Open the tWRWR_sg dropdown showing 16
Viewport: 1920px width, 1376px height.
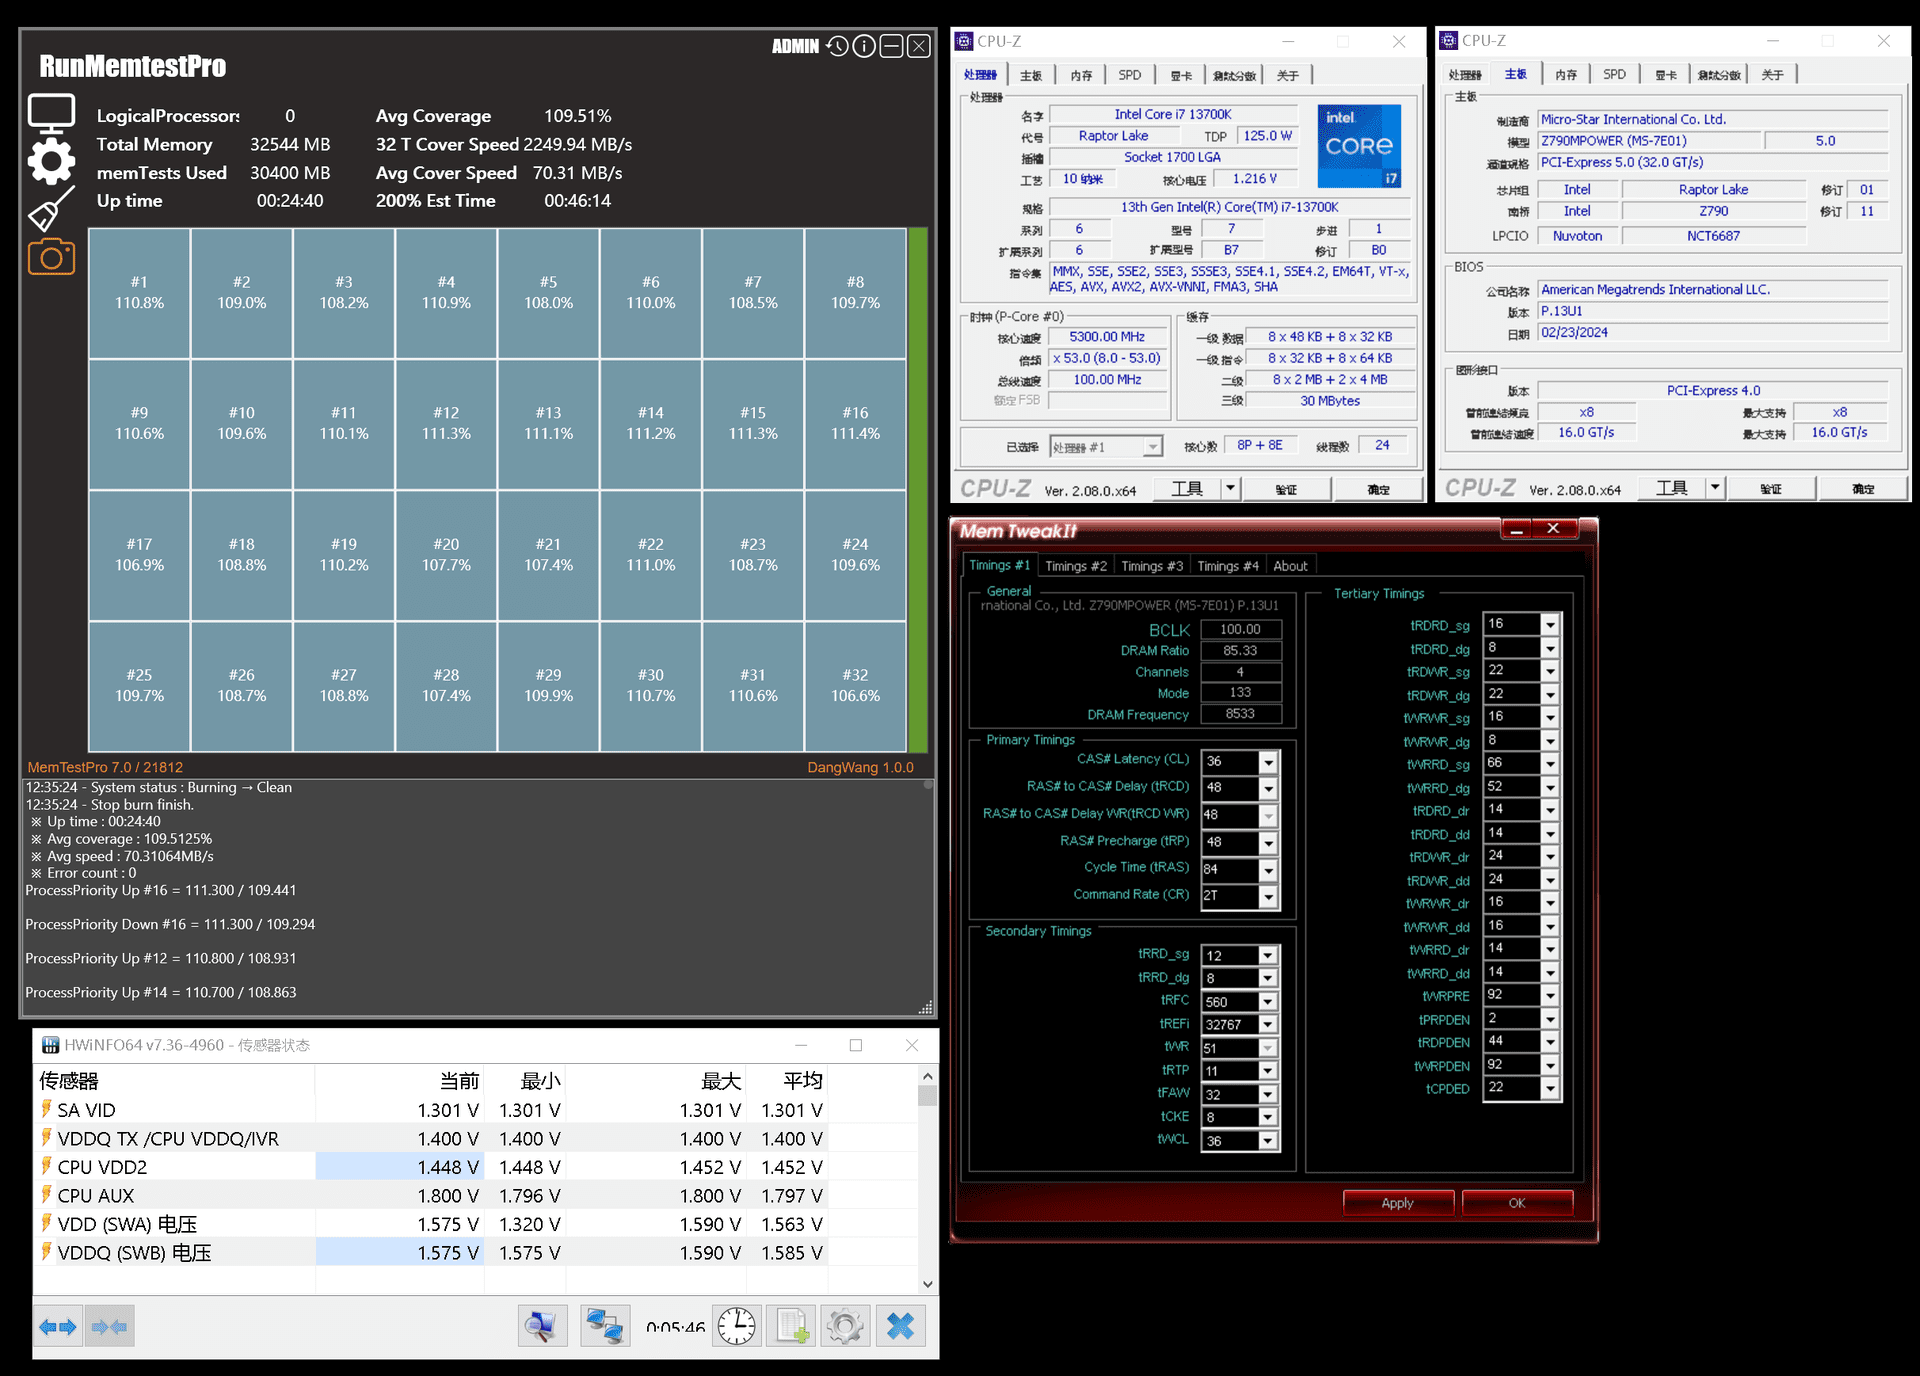1550,718
